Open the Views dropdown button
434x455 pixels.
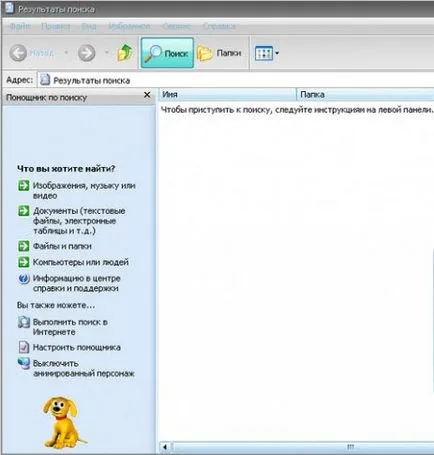(267, 53)
